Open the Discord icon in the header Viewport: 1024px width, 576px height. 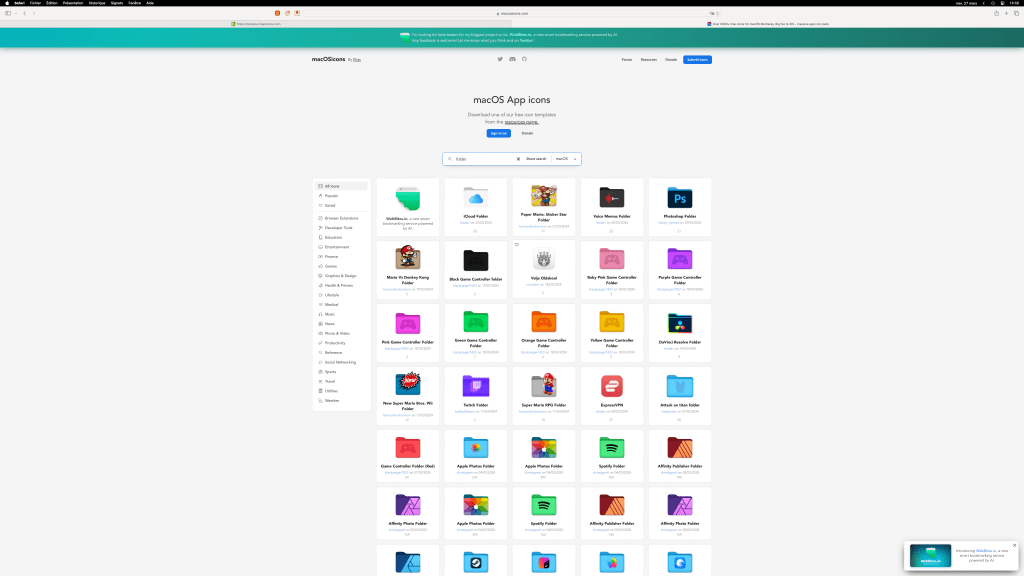click(512, 59)
